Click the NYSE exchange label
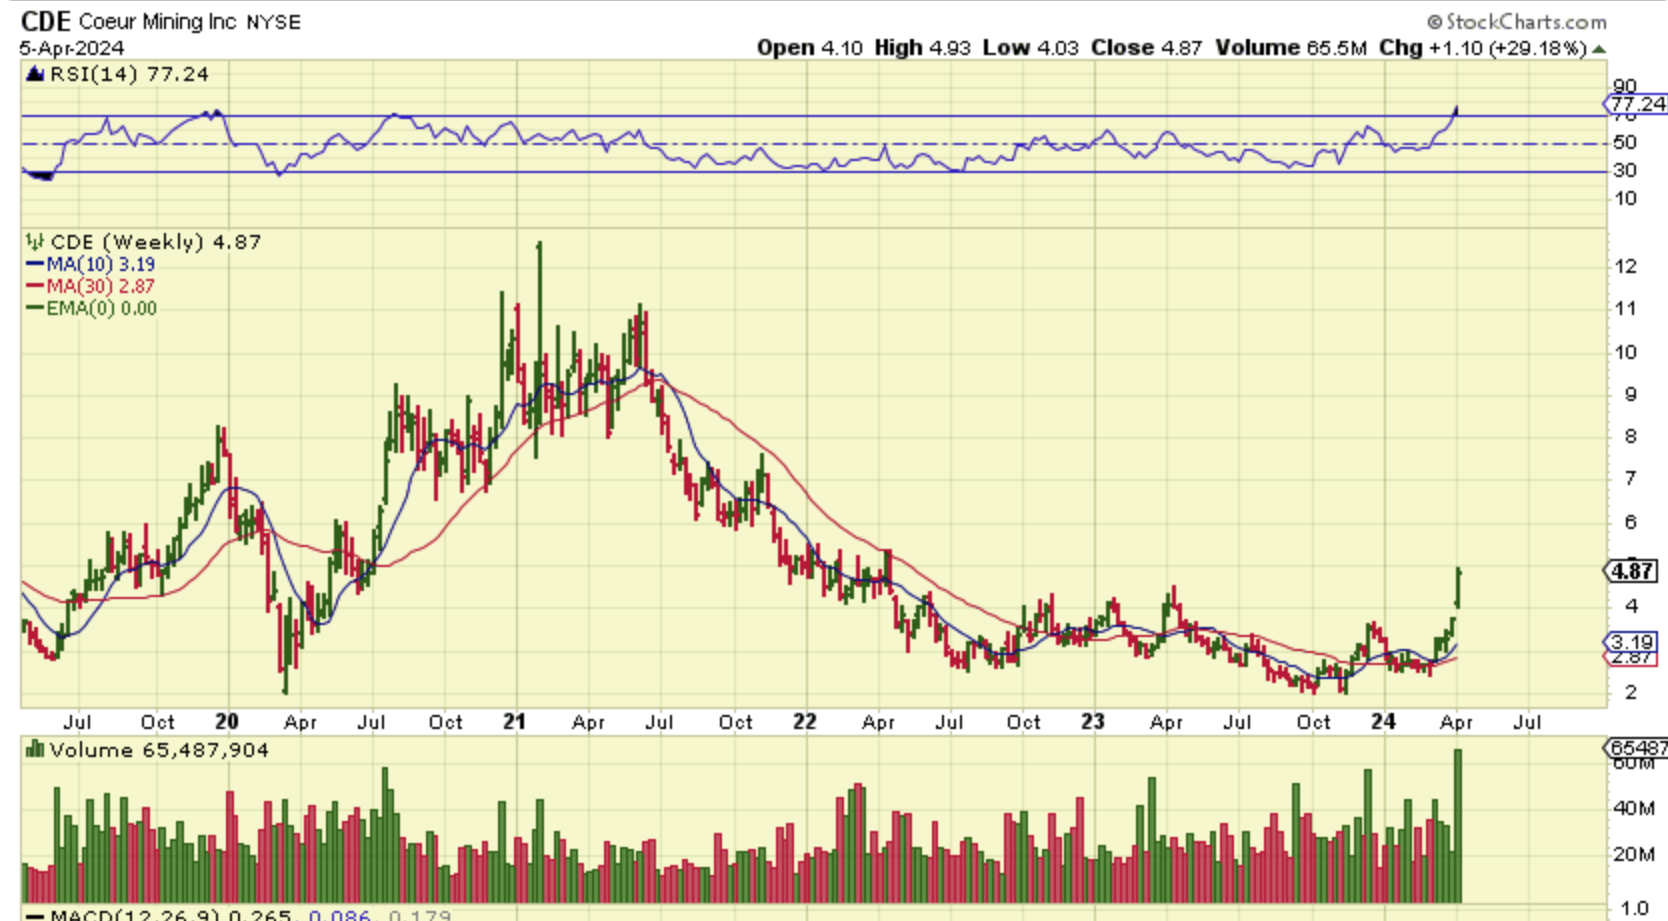This screenshot has width=1668, height=921. [x=274, y=22]
